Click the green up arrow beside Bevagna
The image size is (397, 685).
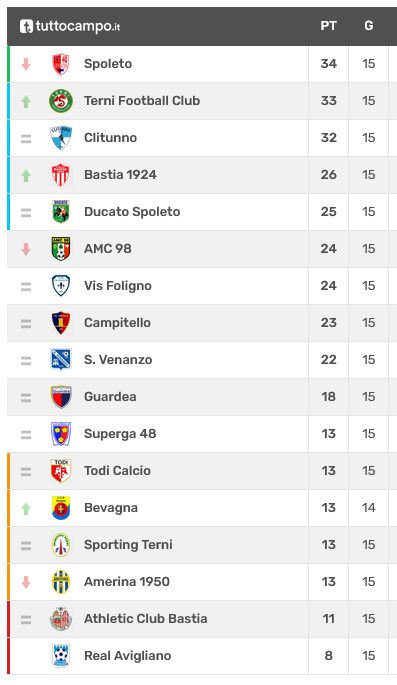tap(26, 509)
